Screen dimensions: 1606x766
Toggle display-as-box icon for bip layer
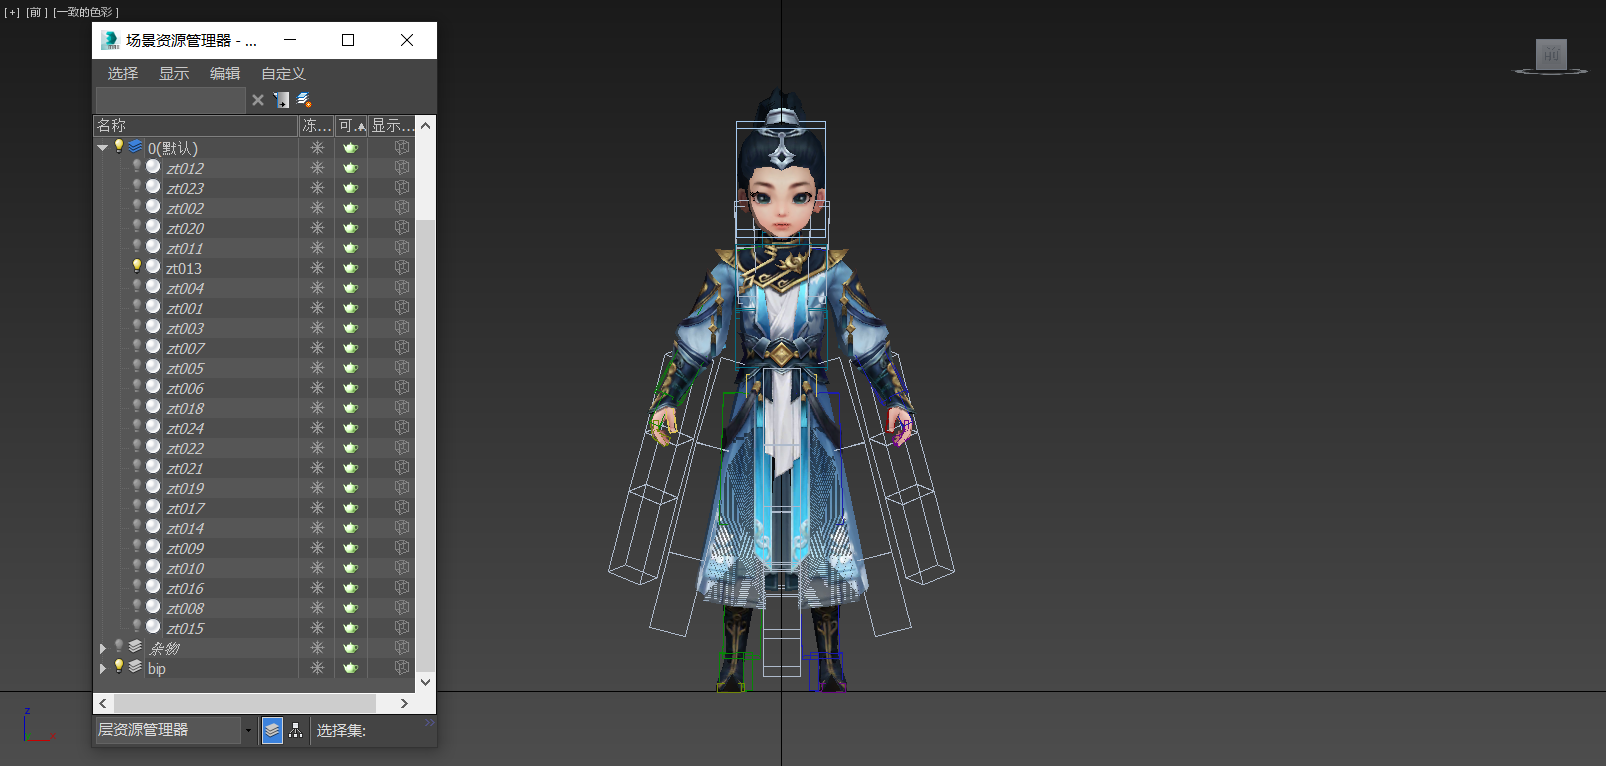402,668
